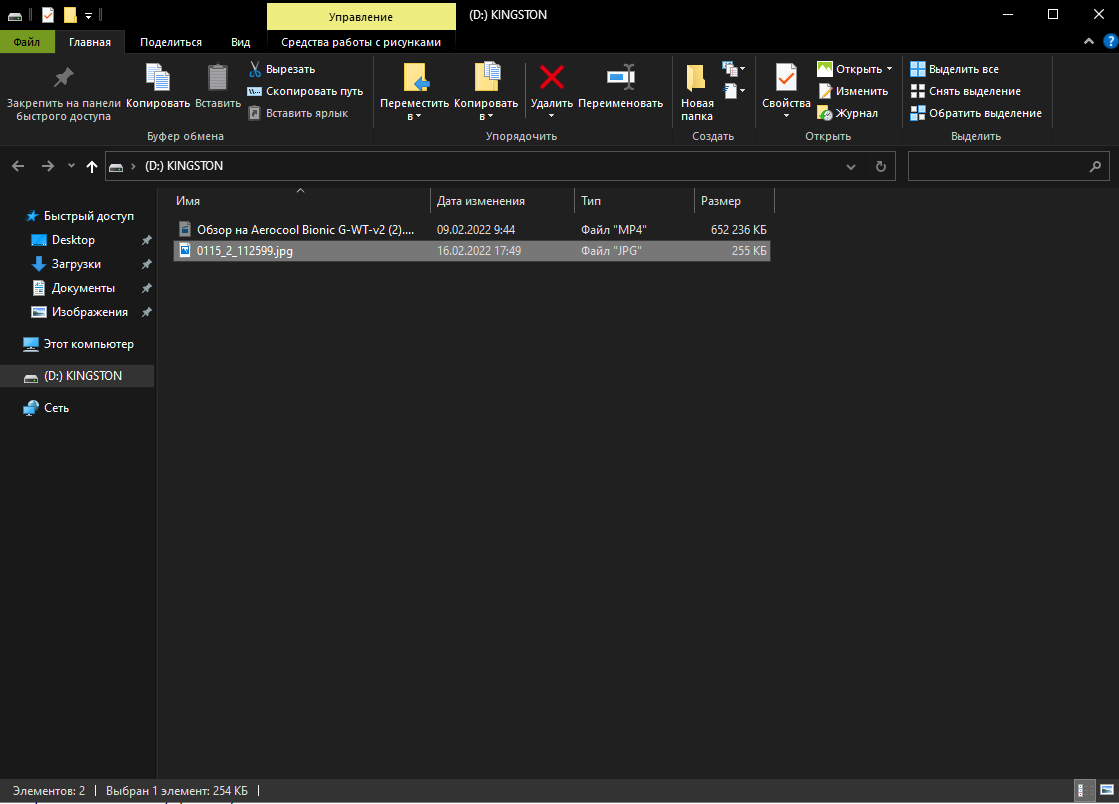Click the Вставить paste button
The height and width of the screenshot is (804, 1119).
[218, 86]
